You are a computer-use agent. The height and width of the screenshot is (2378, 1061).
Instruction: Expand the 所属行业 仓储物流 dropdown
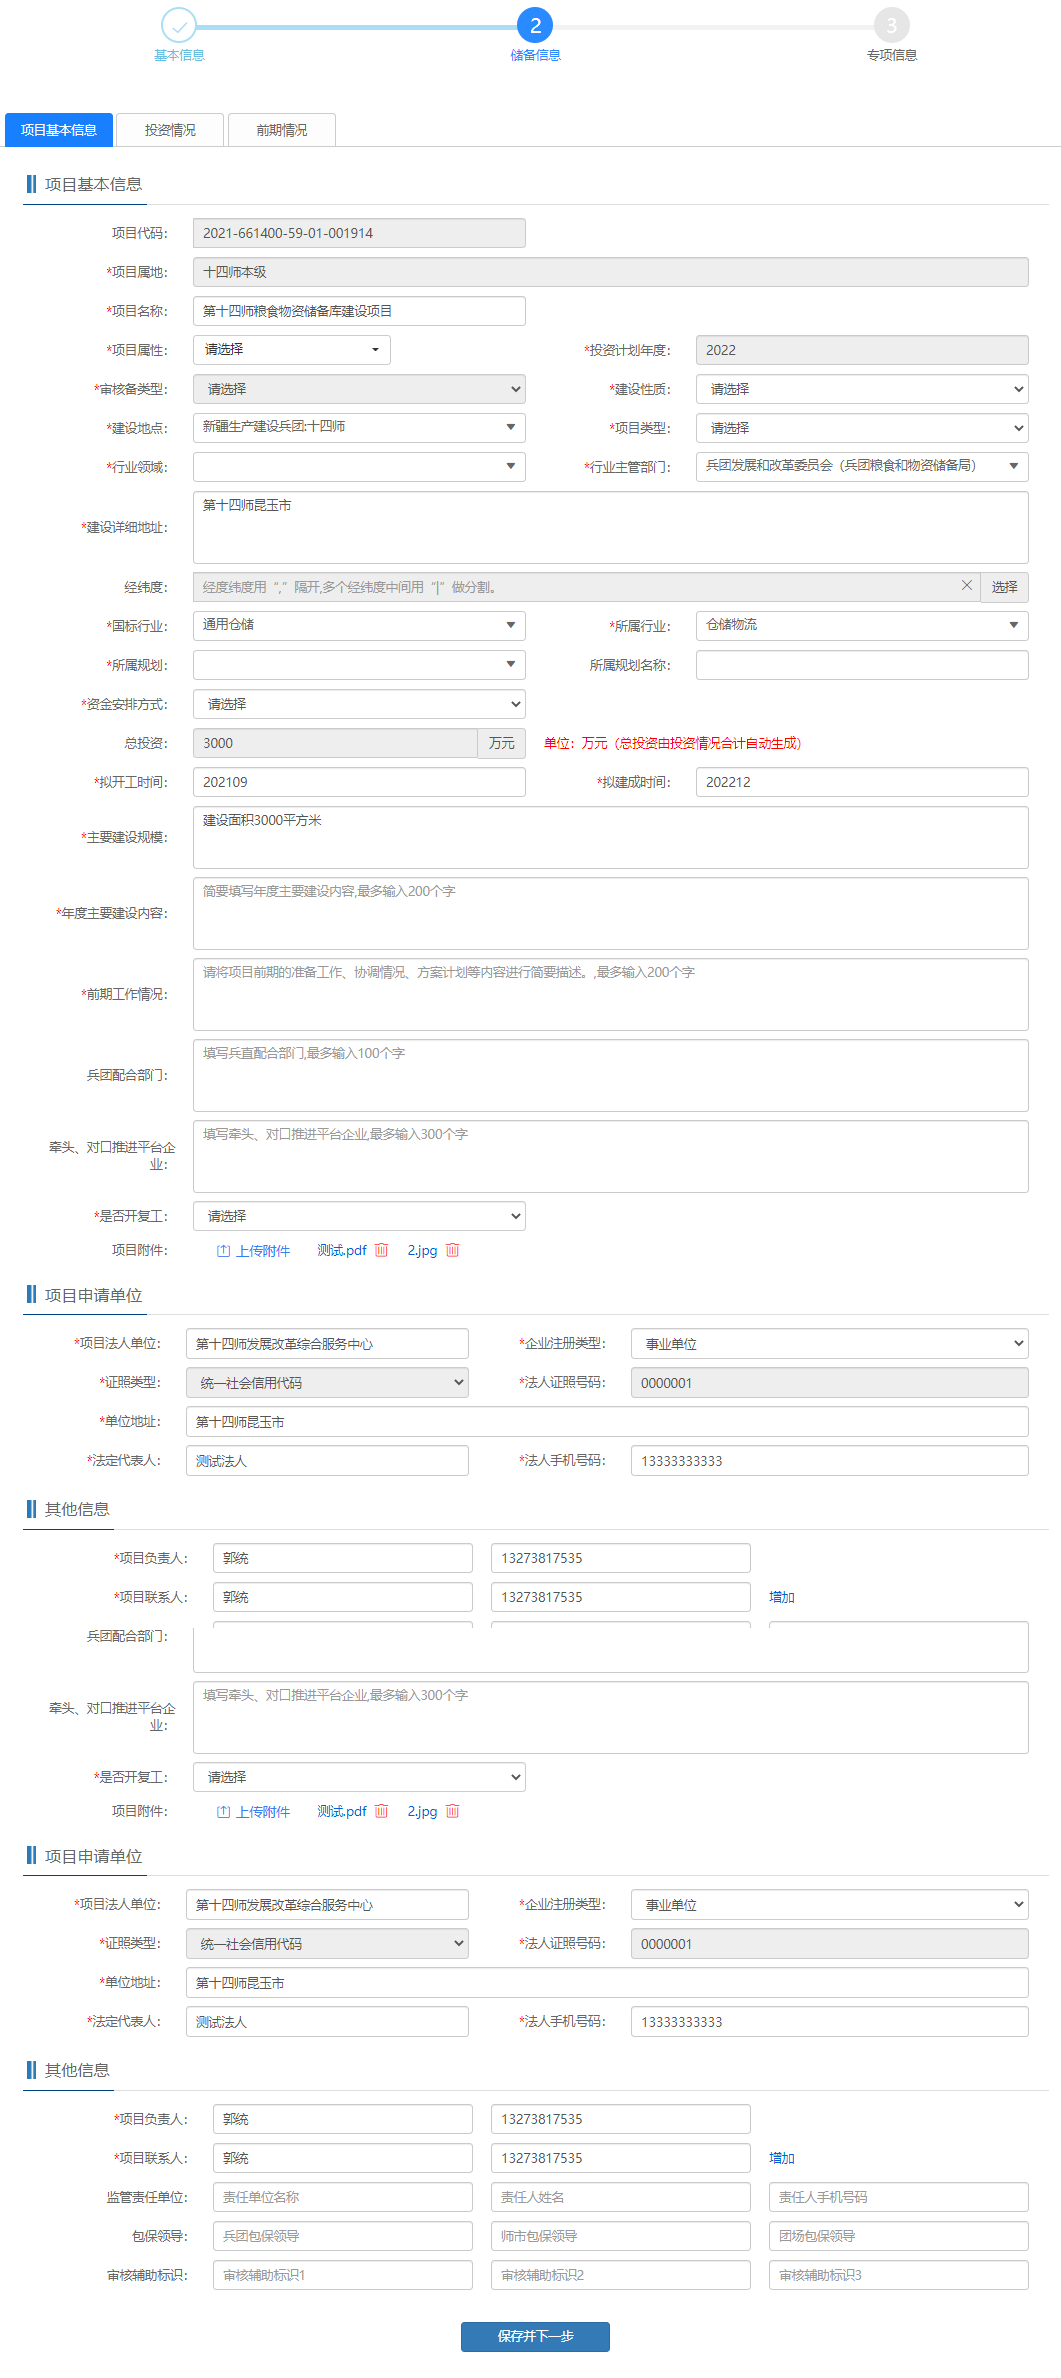click(x=861, y=625)
